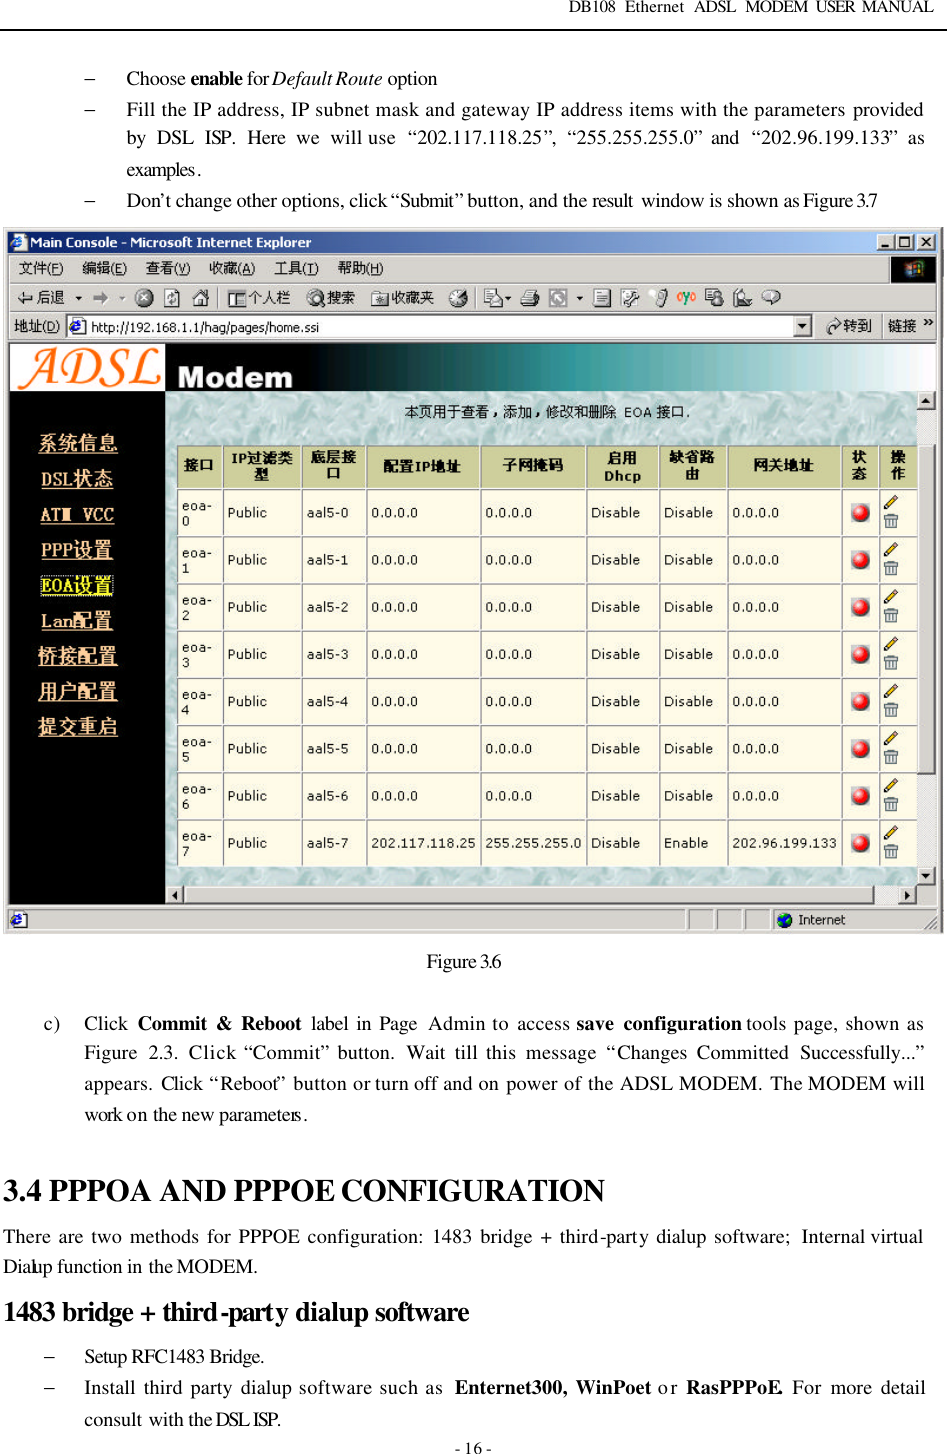Click the Print toolbar icon
Screen dimensions: 947x1454
click(530, 297)
